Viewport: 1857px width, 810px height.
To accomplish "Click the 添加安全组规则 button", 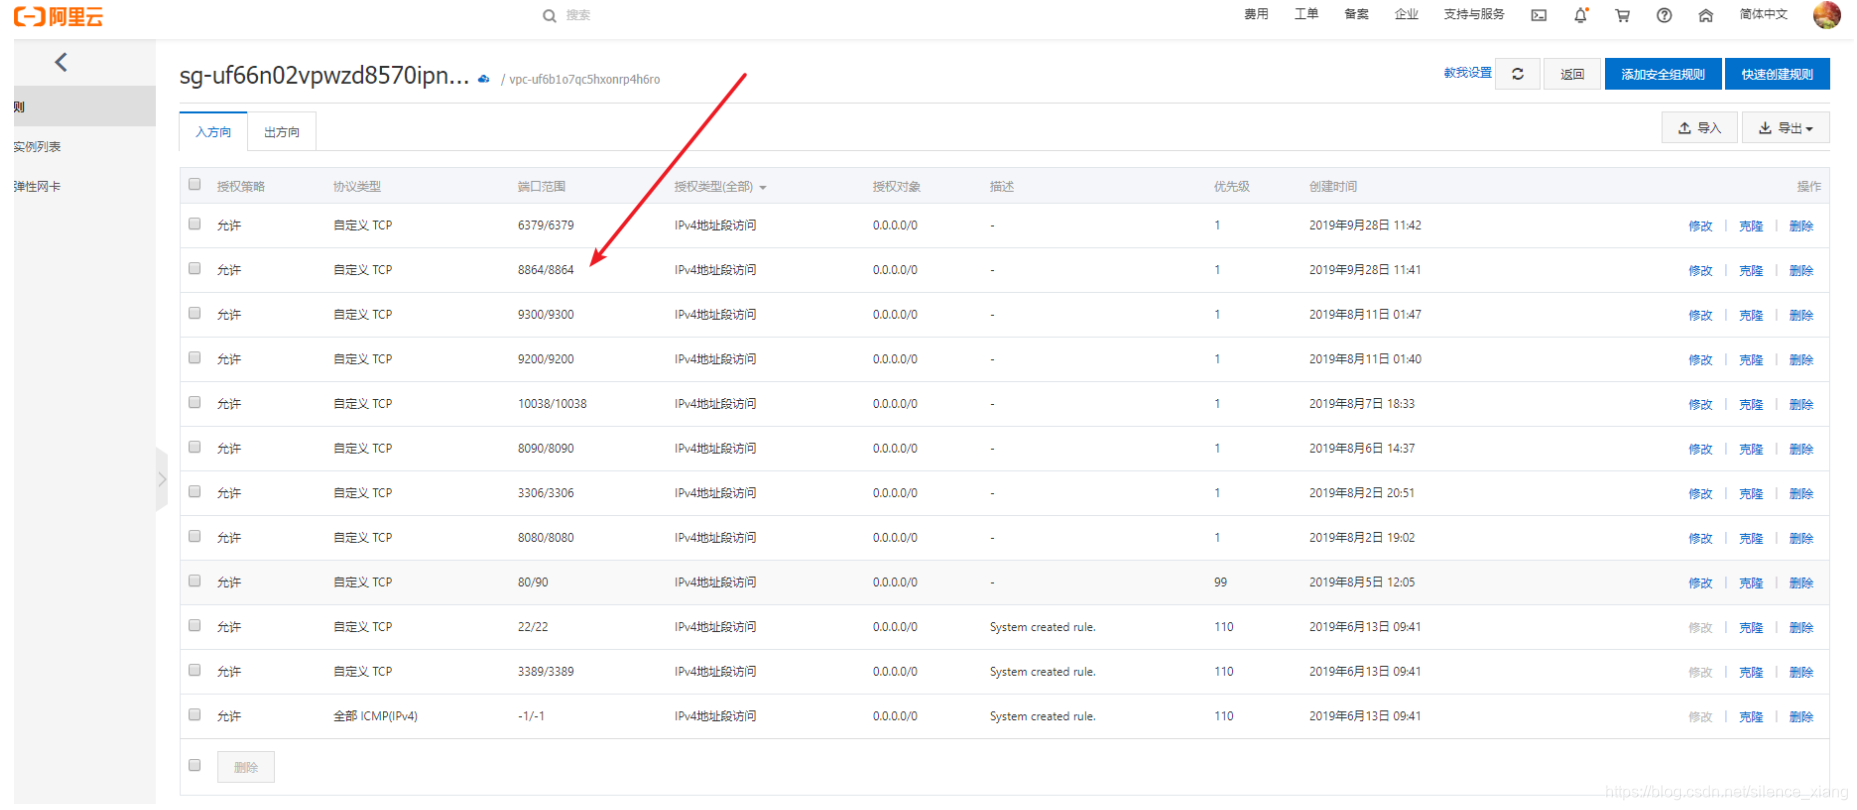I will pos(1663,74).
